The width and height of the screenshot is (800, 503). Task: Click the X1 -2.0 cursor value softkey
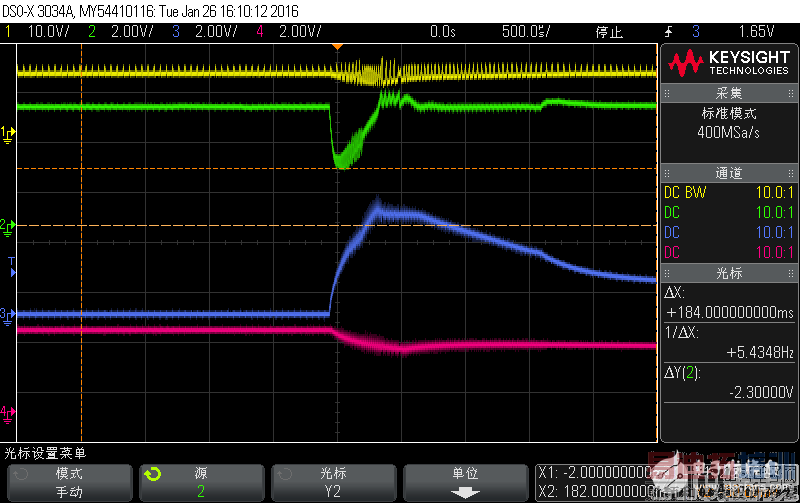pos(595,473)
